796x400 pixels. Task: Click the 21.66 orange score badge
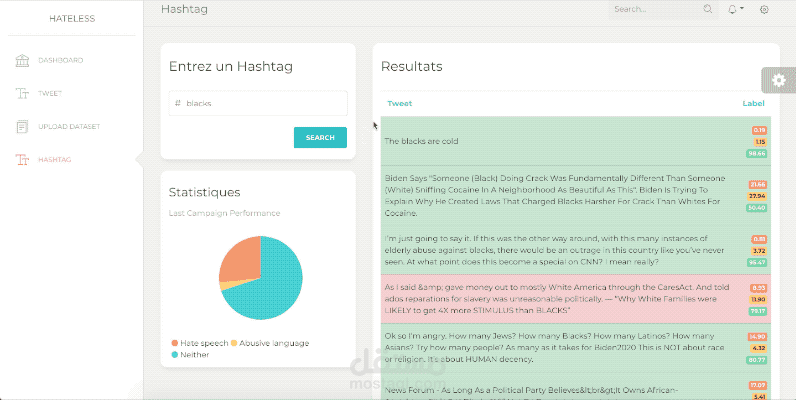click(x=757, y=185)
